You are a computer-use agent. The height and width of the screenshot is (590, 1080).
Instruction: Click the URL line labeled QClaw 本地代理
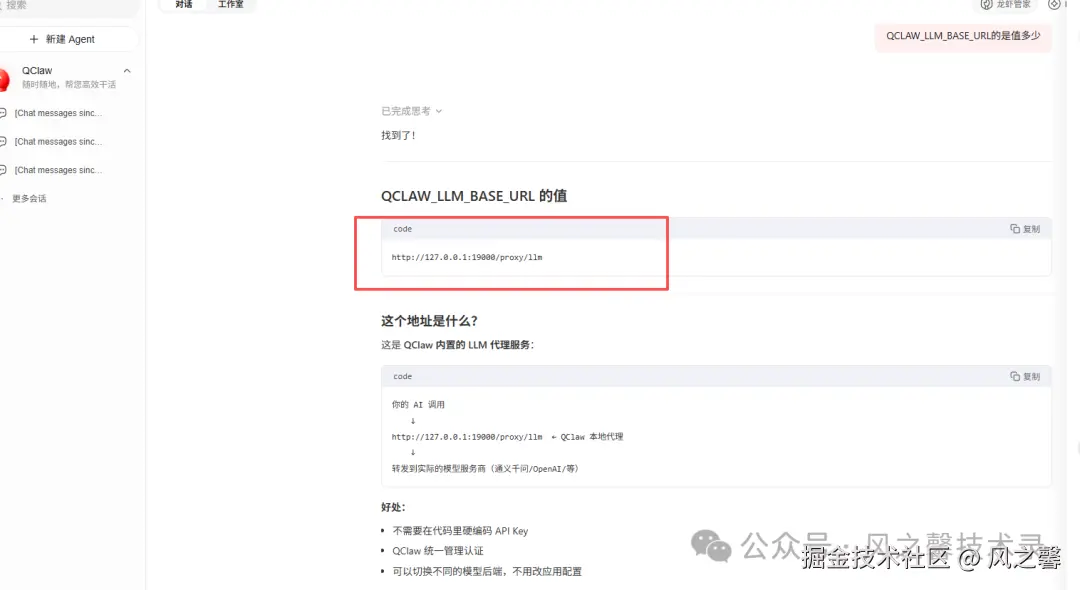point(507,436)
